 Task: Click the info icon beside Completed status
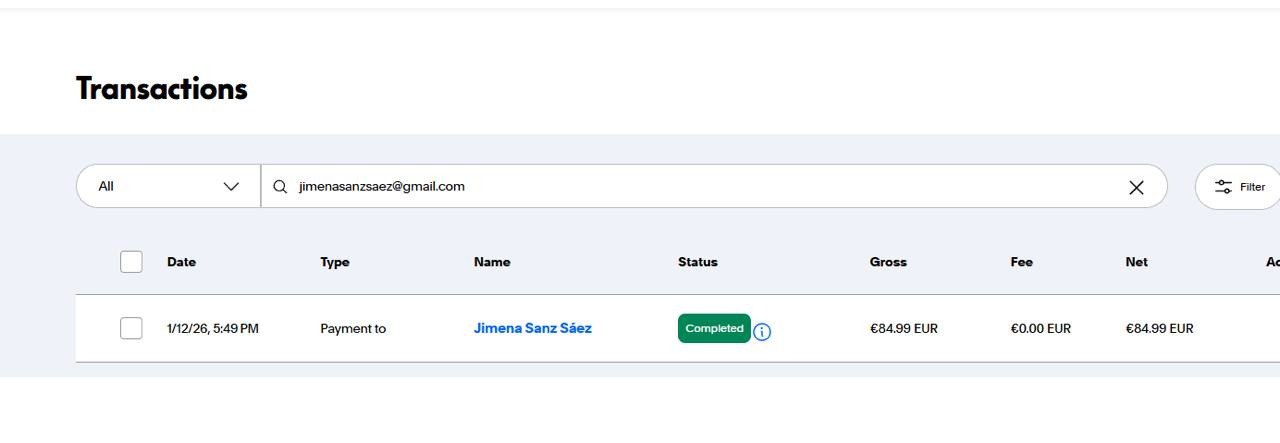pos(762,332)
